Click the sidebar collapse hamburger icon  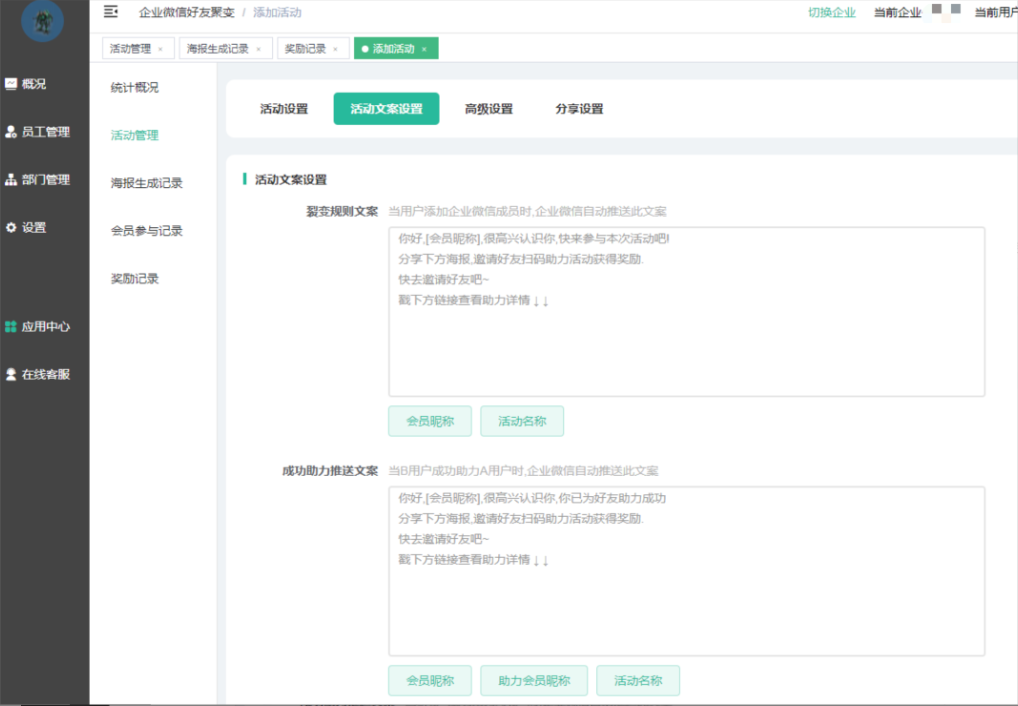point(111,12)
